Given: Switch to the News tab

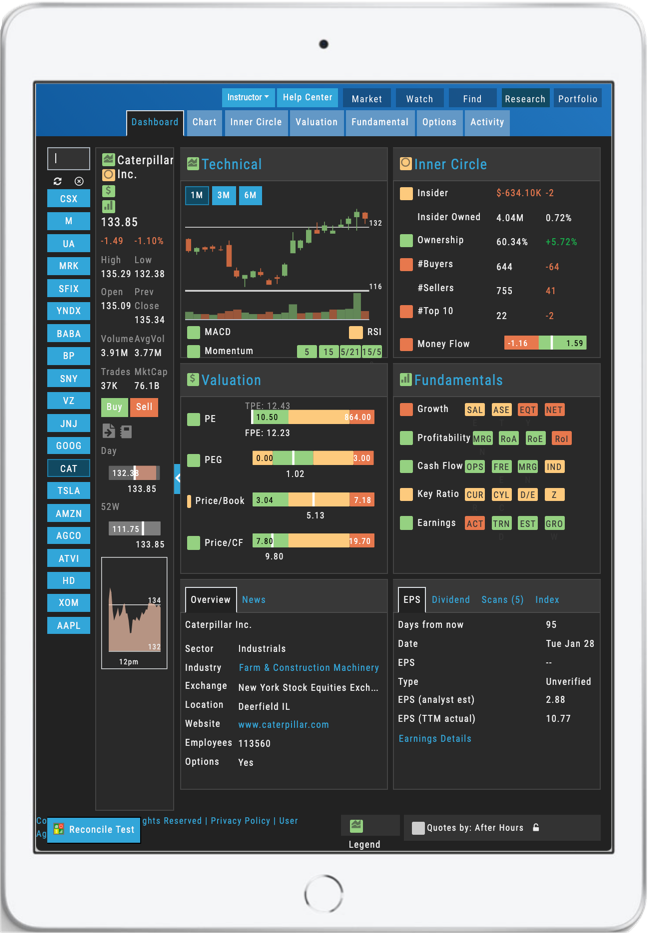Looking at the screenshot, I should pos(254,600).
